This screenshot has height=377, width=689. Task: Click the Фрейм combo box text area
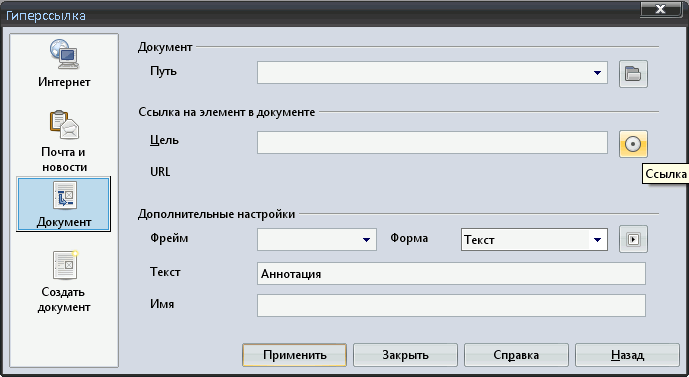click(x=308, y=239)
